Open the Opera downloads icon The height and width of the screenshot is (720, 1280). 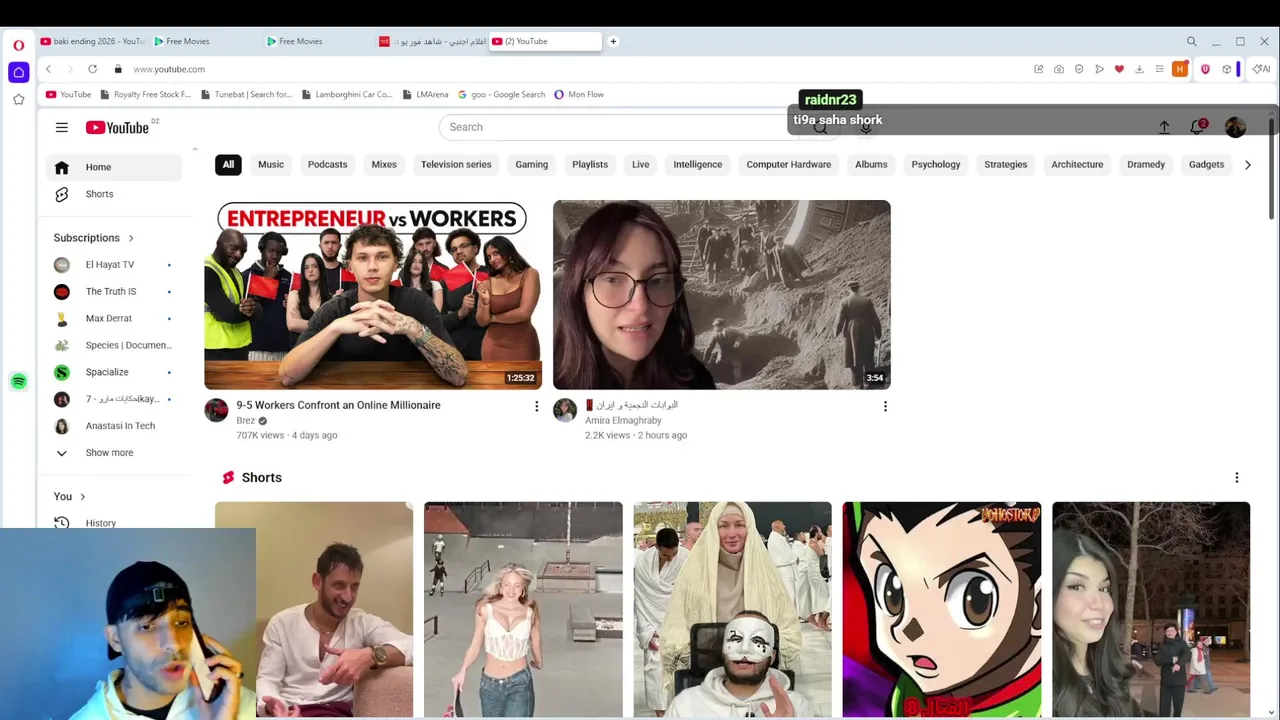coord(1139,69)
